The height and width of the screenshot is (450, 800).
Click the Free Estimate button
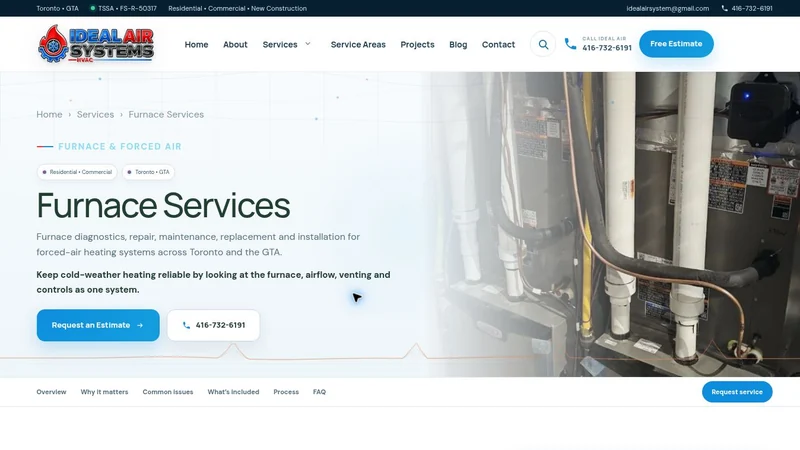[676, 44]
